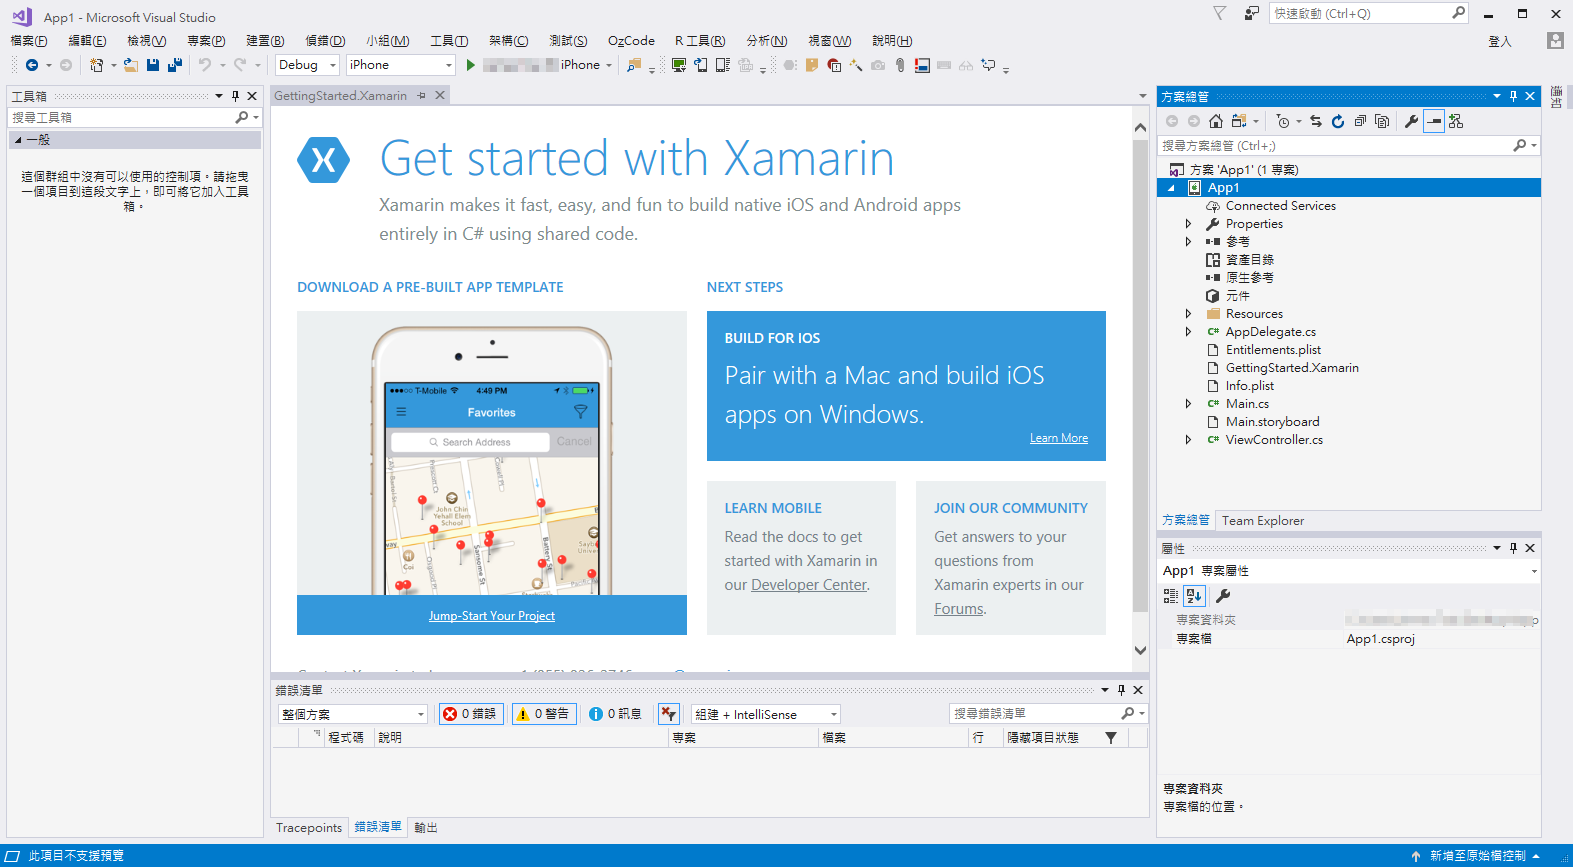Toggle the errors filter button showing 0 錯誤
This screenshot has height=867, width=1573.
(471, 714)
